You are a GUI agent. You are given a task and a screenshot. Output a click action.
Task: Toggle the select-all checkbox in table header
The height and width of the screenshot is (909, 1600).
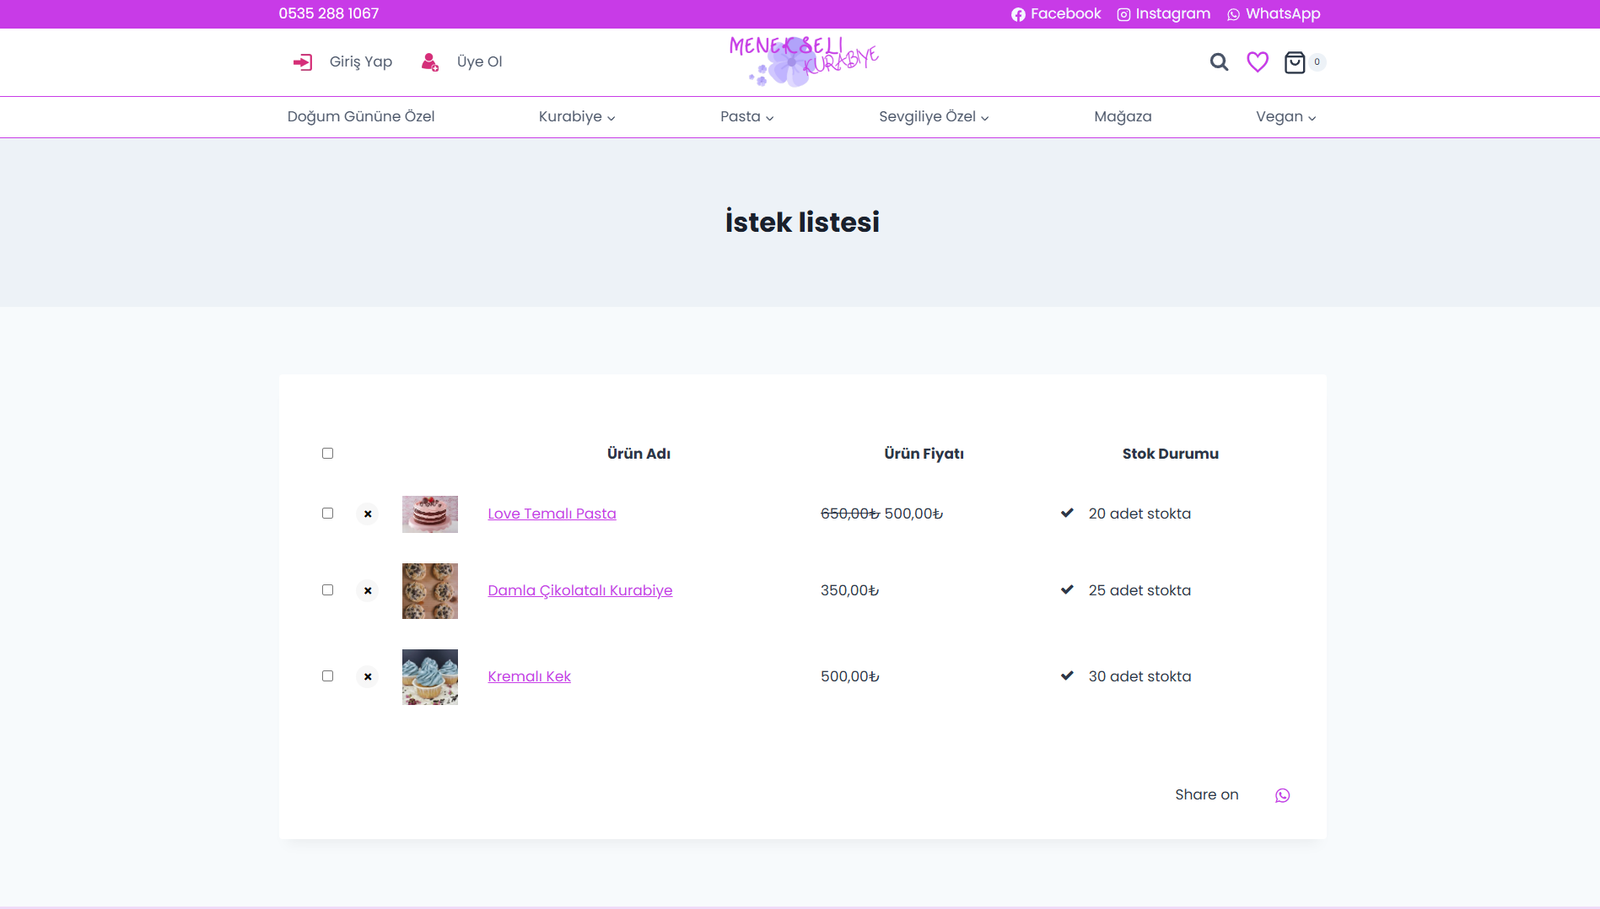(x=327, y=453)
